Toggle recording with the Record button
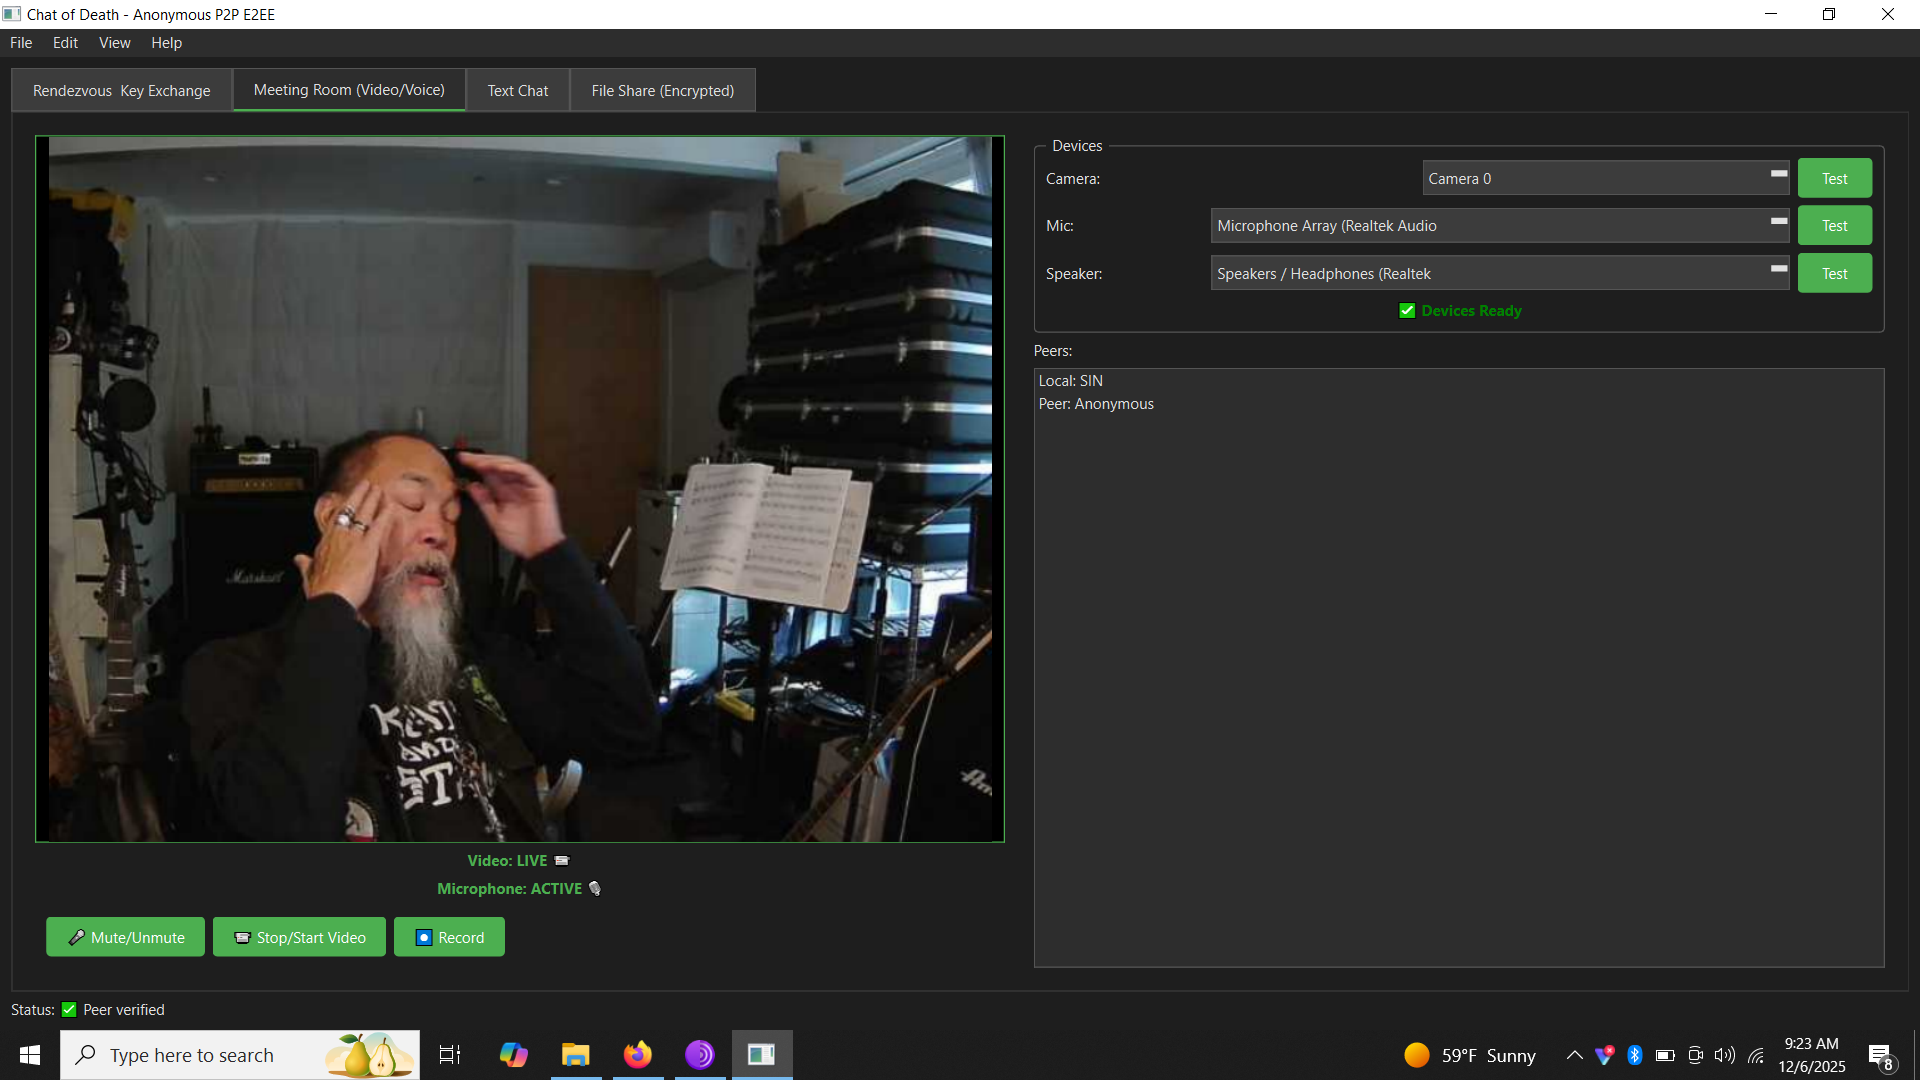This screenshot has width=1920, height=1080. (449, 937)
